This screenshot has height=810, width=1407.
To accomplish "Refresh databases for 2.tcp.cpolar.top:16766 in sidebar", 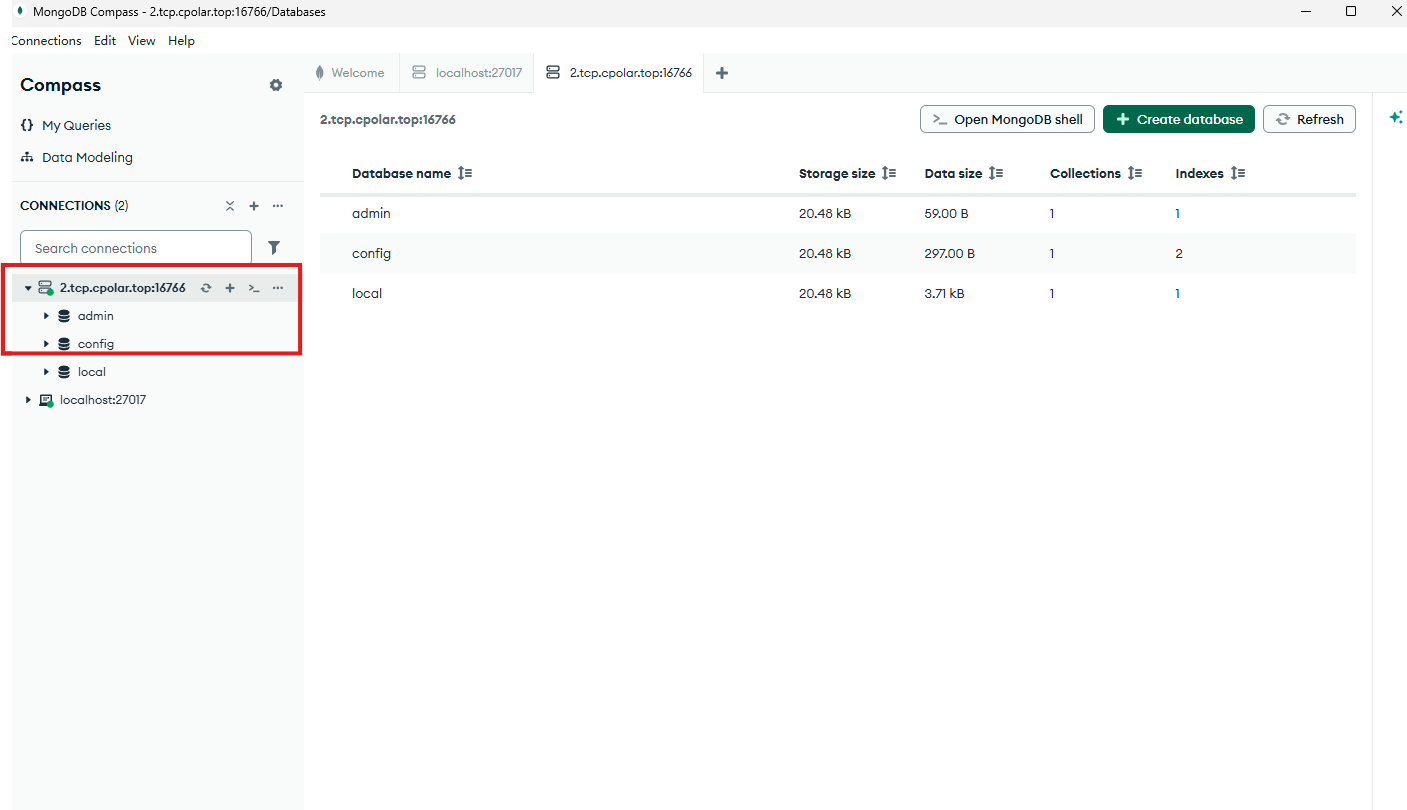I will 206,288.
